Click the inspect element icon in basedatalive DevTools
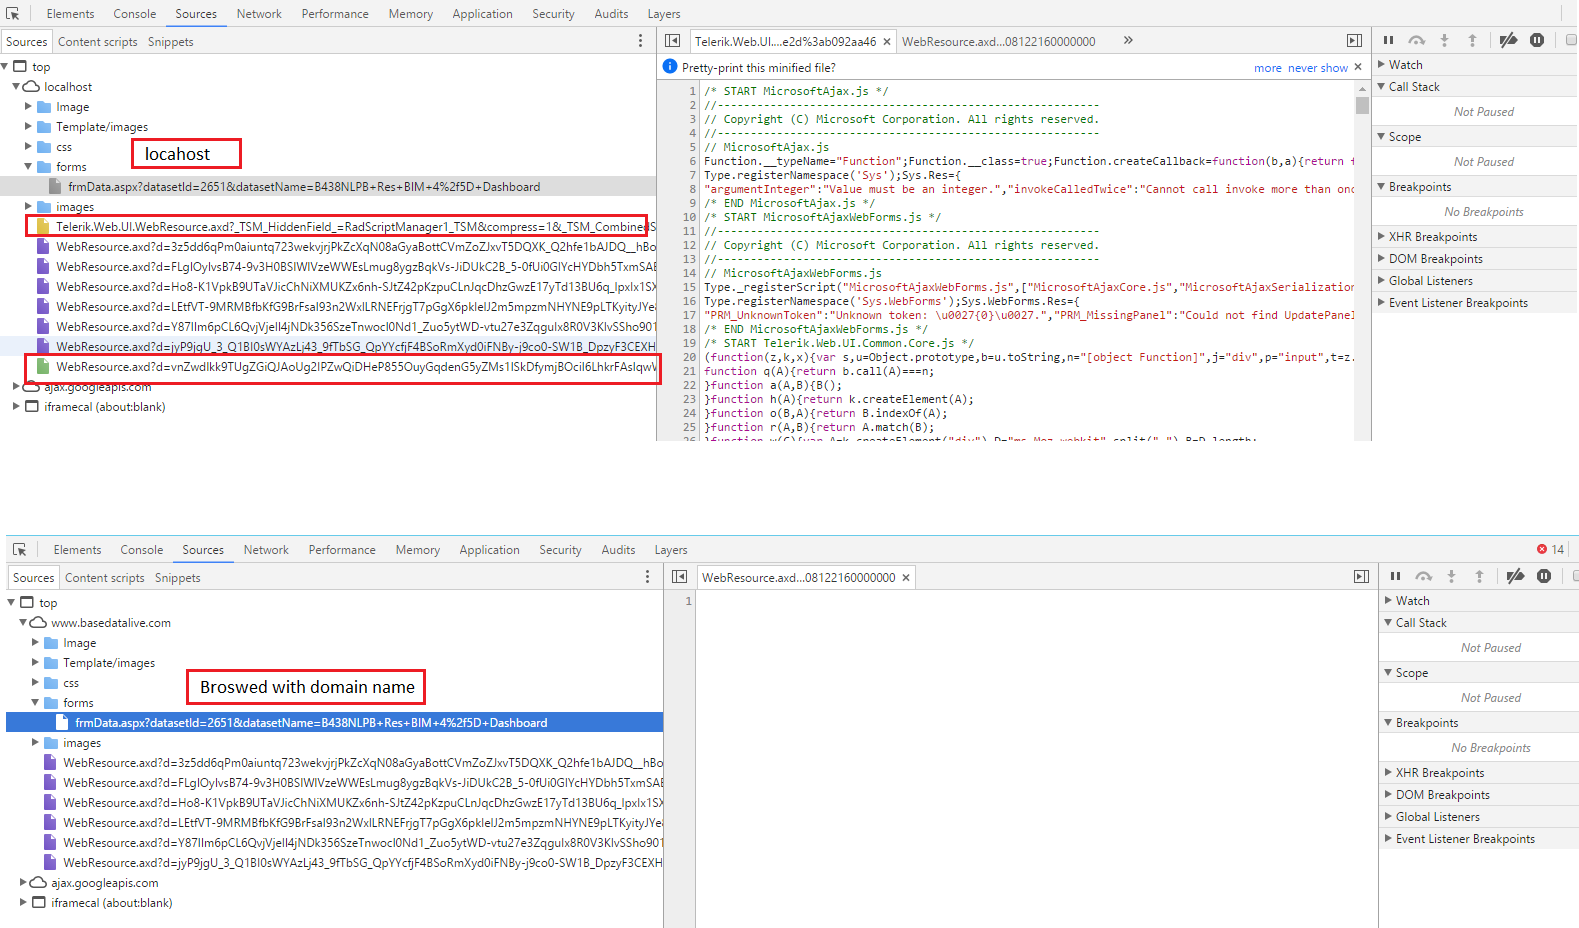The height and width of the screenshot is (928, 1579). pos(19,550)
